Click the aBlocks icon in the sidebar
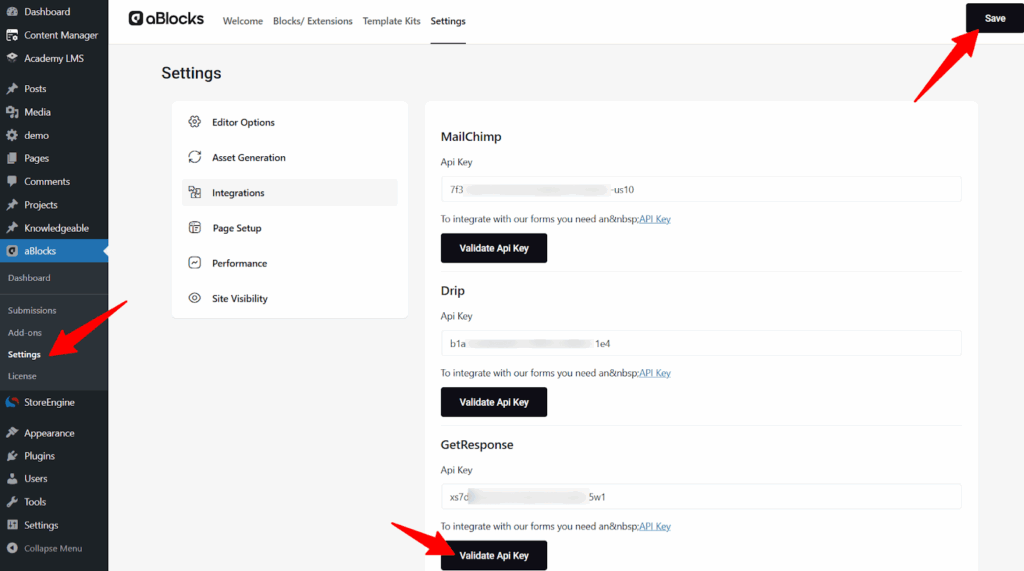Screen dimensions: 1024x571 tap(12, 251)
